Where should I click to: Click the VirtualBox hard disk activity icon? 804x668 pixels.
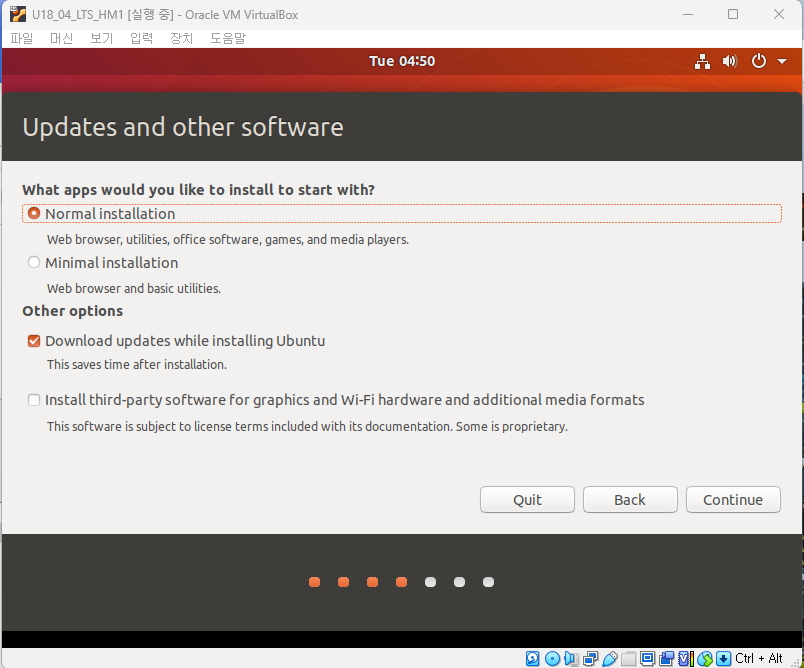tap(533, 658)
